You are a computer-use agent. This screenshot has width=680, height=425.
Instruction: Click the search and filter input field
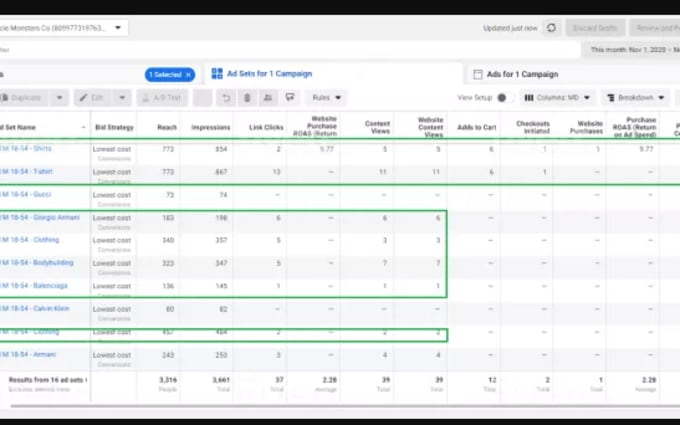coord(290,50)
